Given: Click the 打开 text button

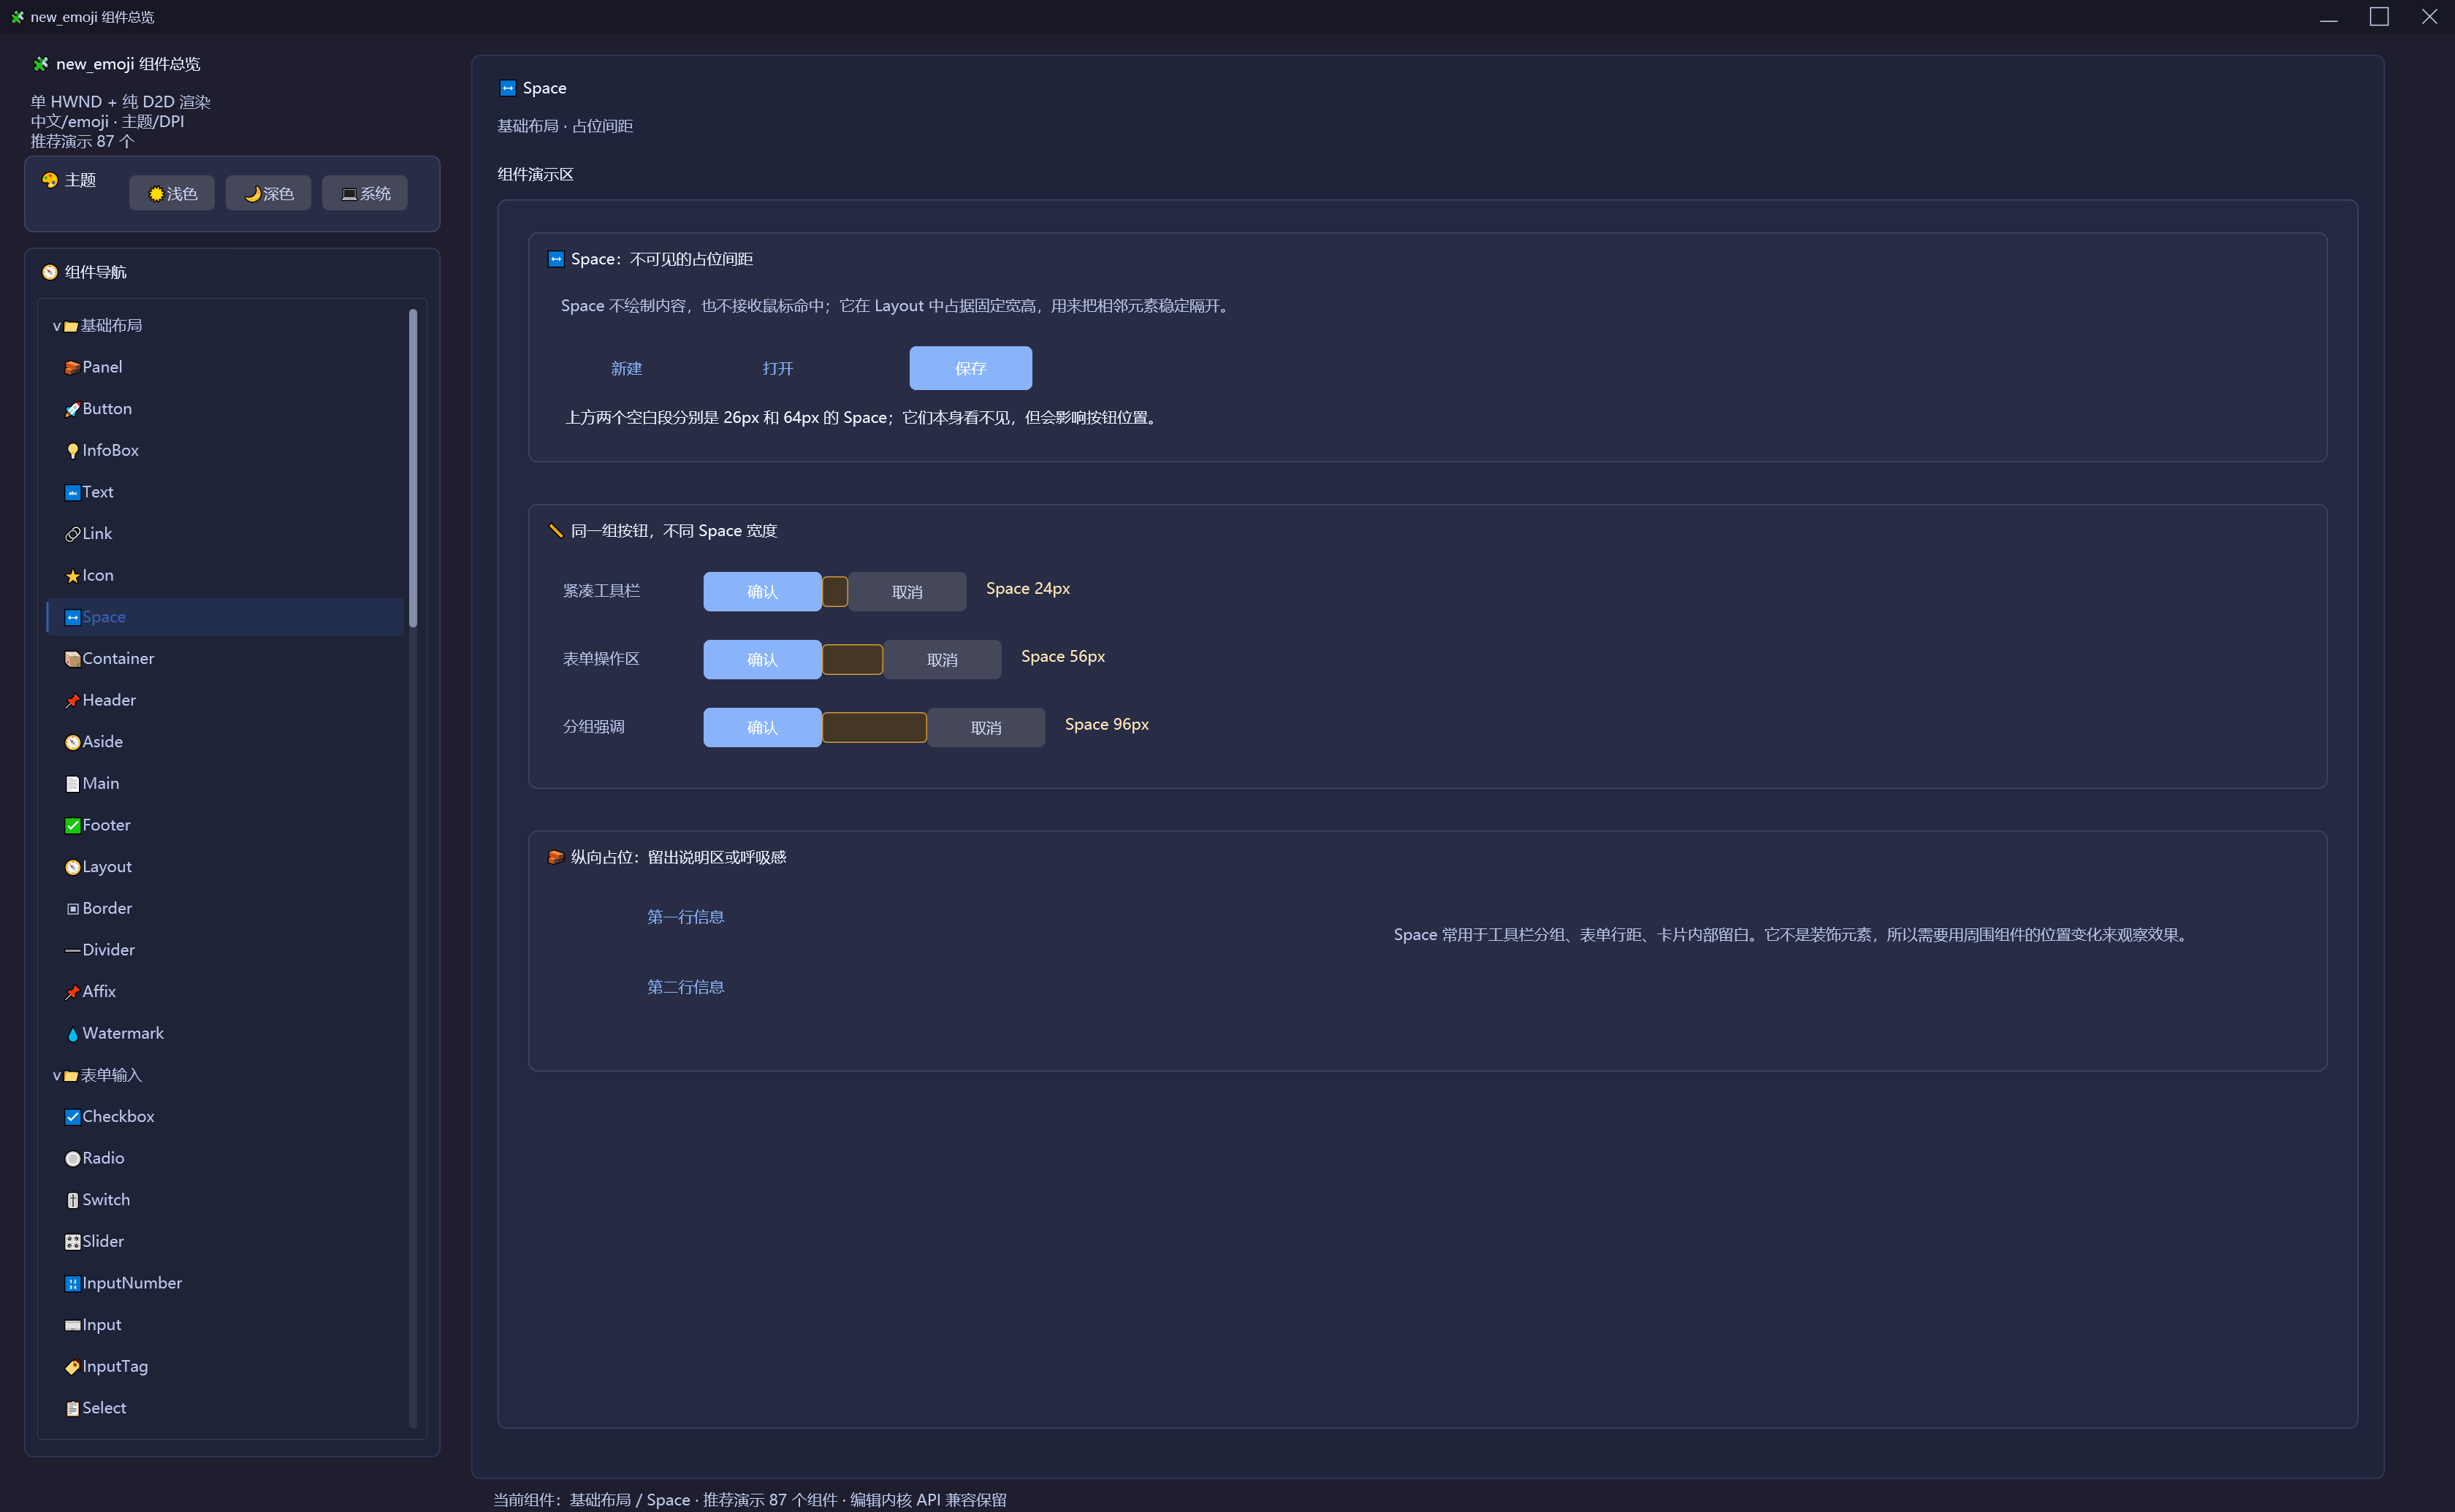Looking at the screenshot, I should (777, 368).
